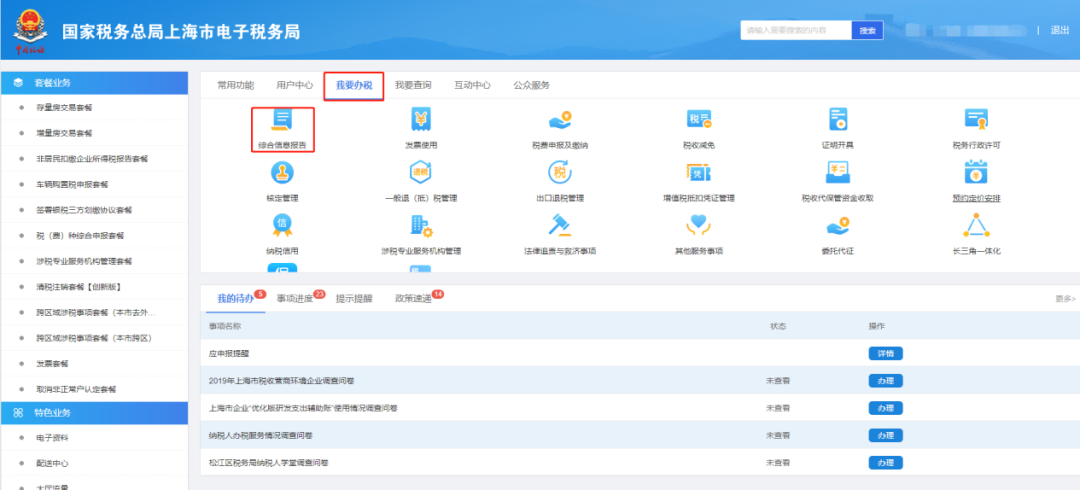Open 涉税专业服务机构管理套餐 in the sidebar
1080x490 pixels.
83,261
